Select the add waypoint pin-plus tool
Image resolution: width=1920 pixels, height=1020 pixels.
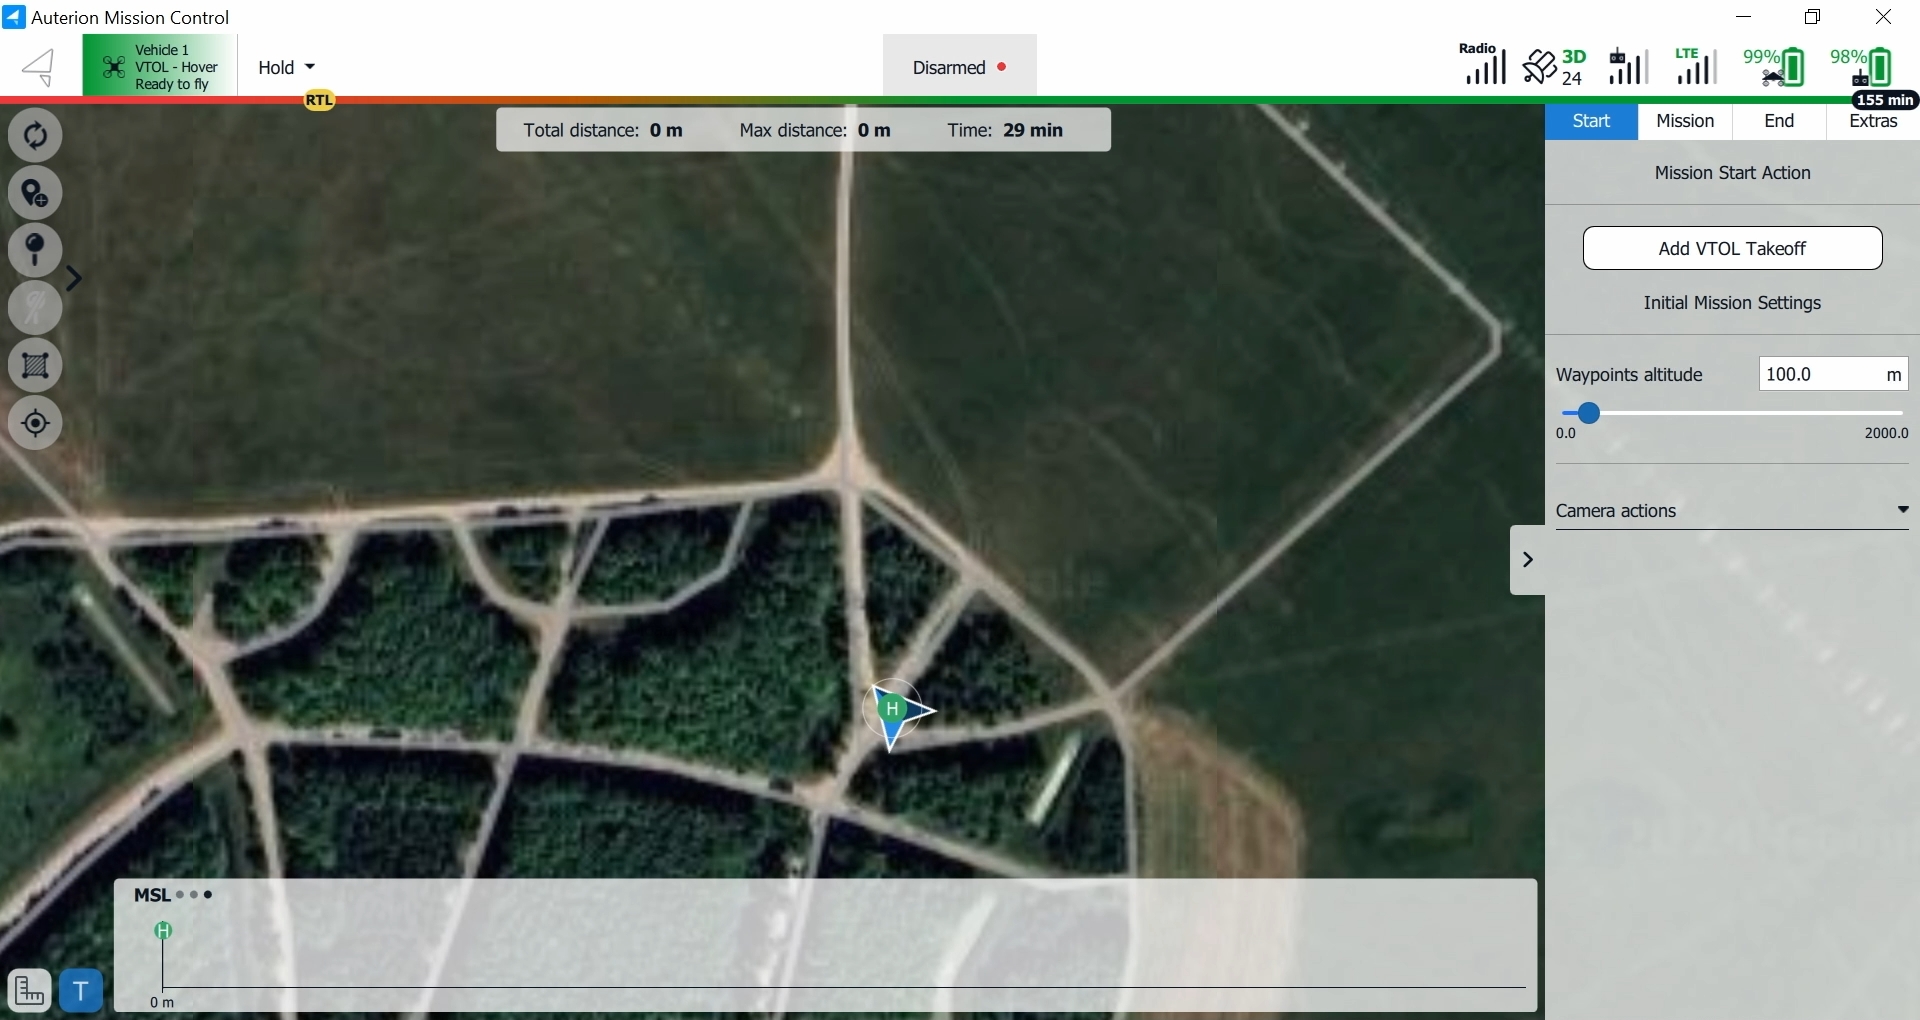pos(35,193)
